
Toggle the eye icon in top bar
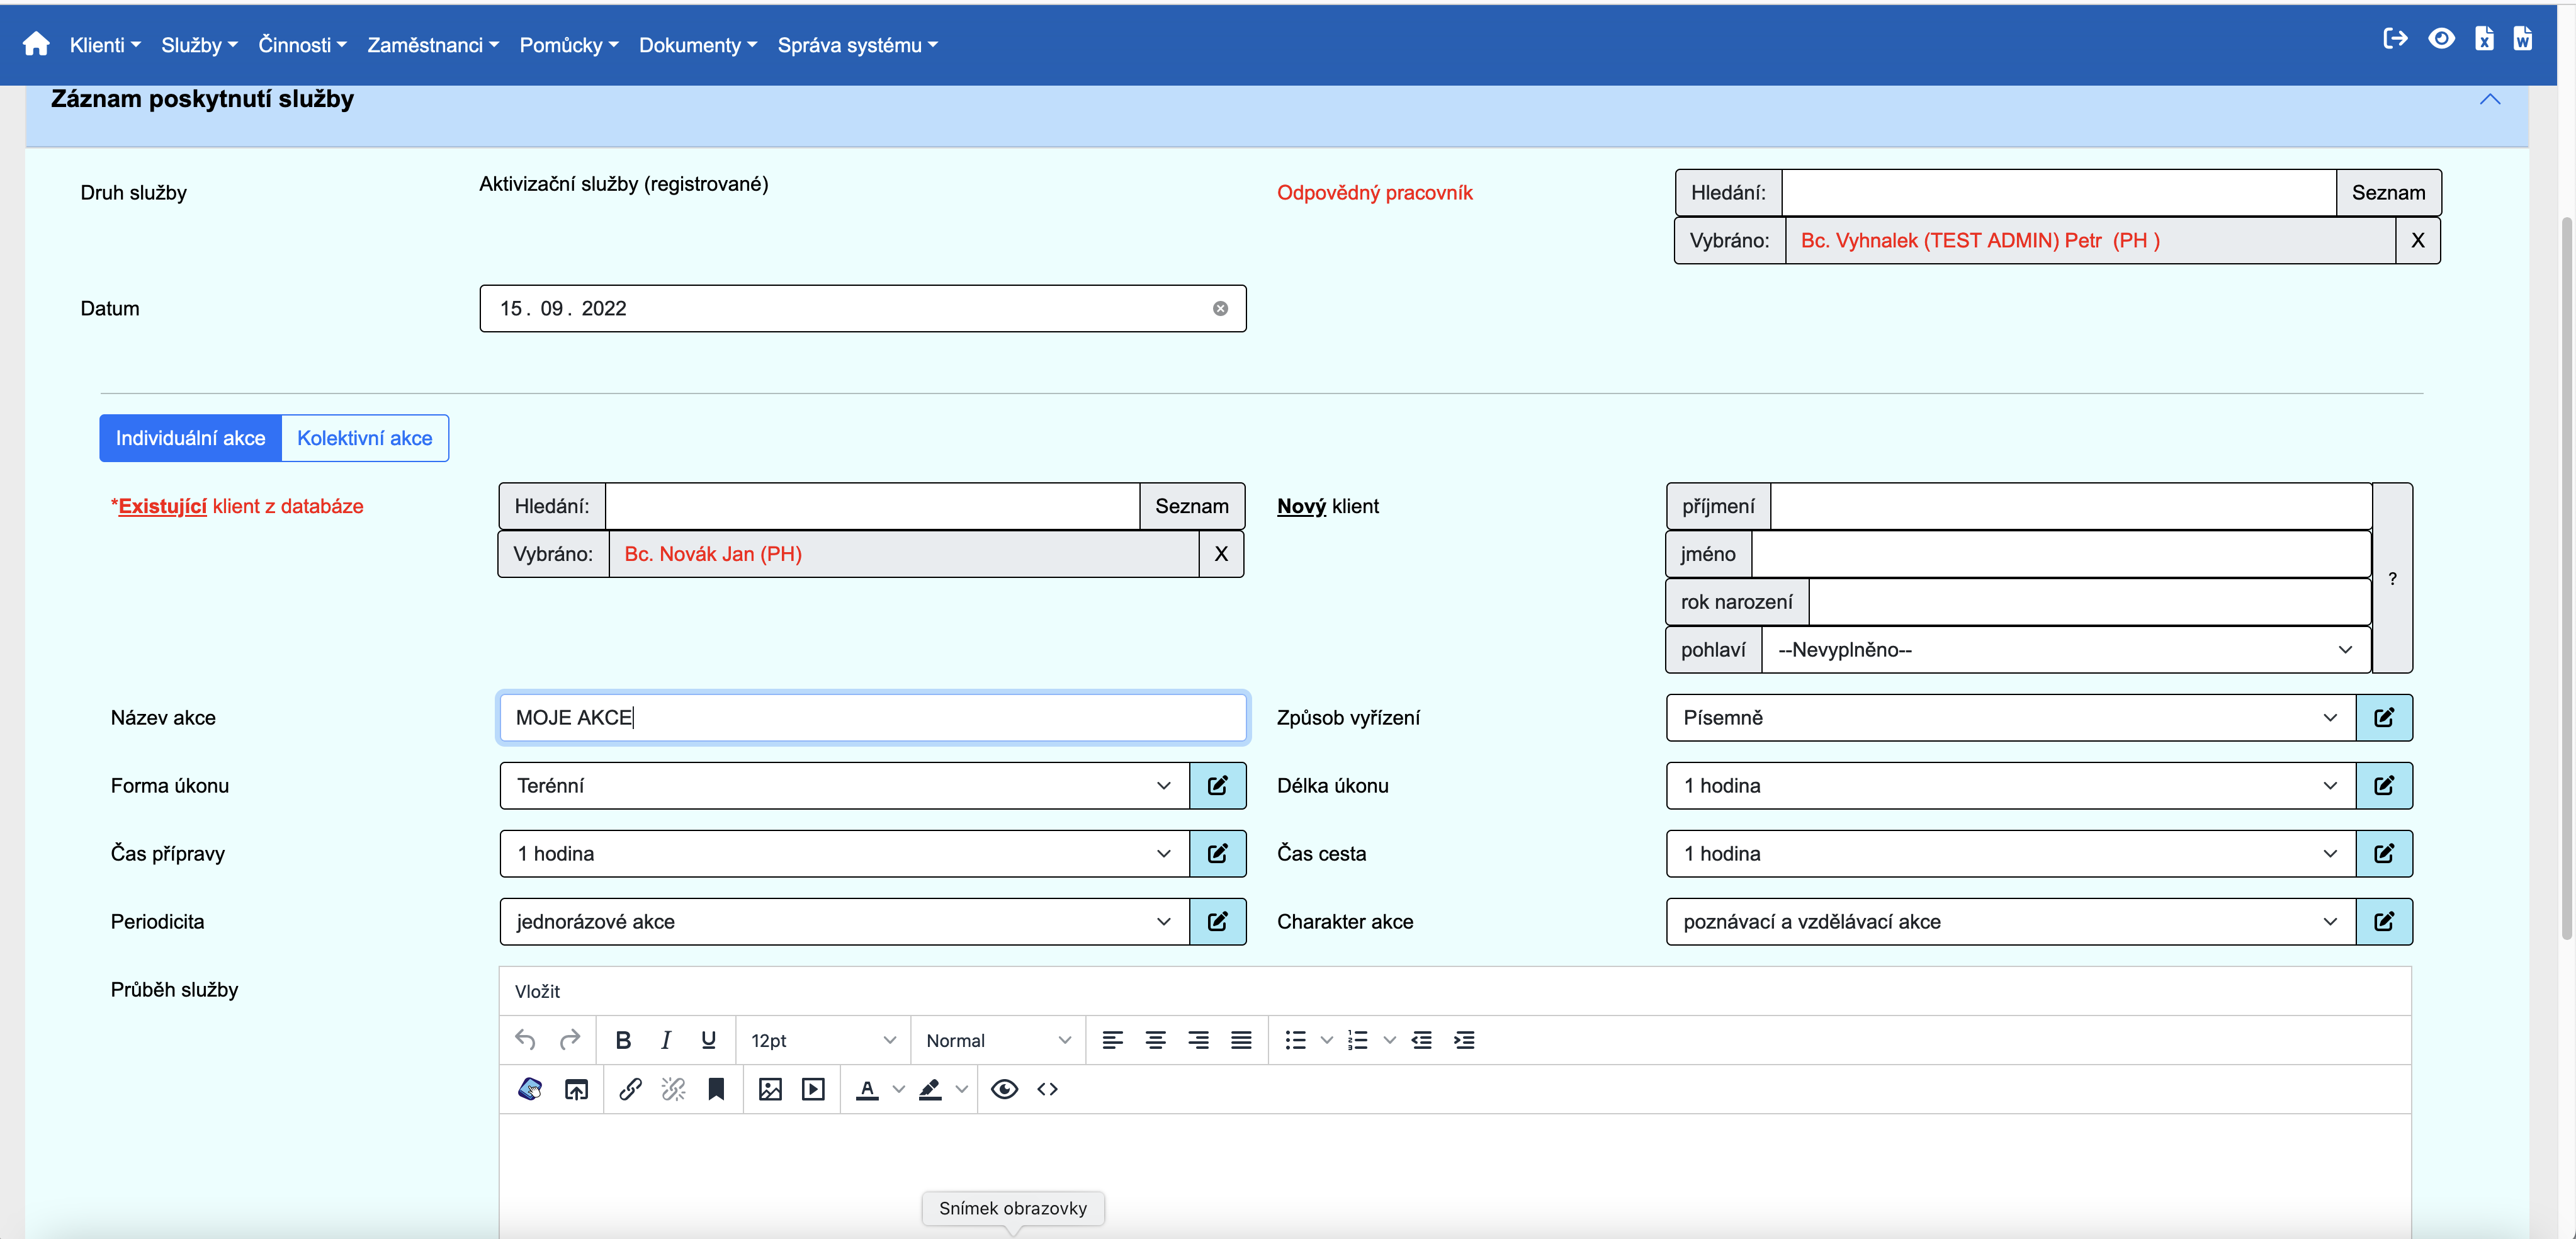pos(2441,39)
